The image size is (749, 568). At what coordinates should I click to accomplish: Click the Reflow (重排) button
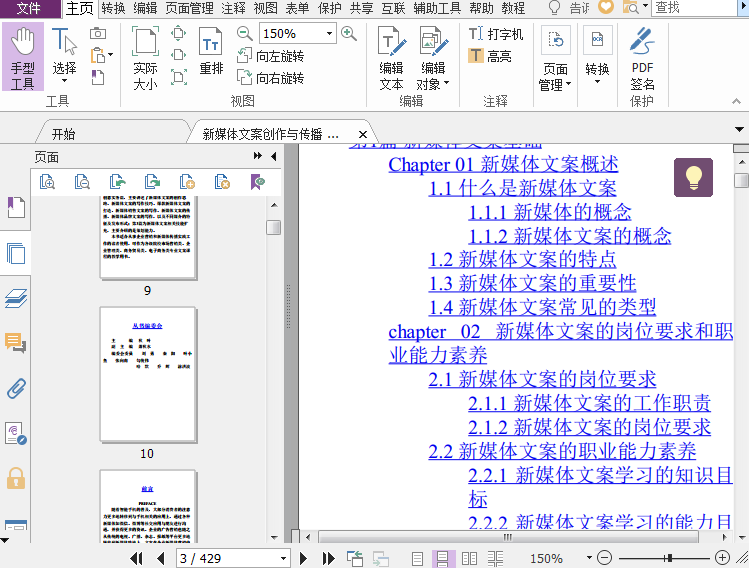click(211, 52)
